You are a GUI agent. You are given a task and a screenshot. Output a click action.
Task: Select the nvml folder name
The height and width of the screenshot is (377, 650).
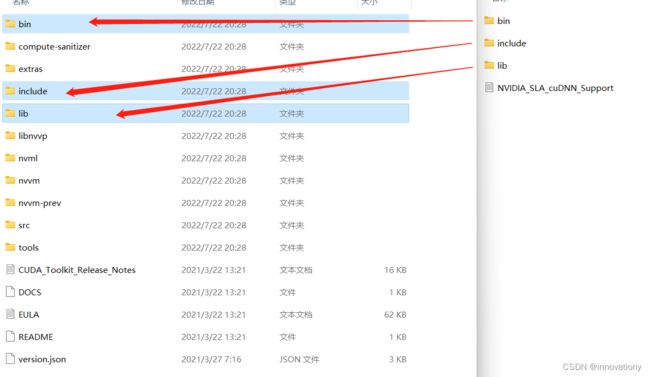coord(28,158)
